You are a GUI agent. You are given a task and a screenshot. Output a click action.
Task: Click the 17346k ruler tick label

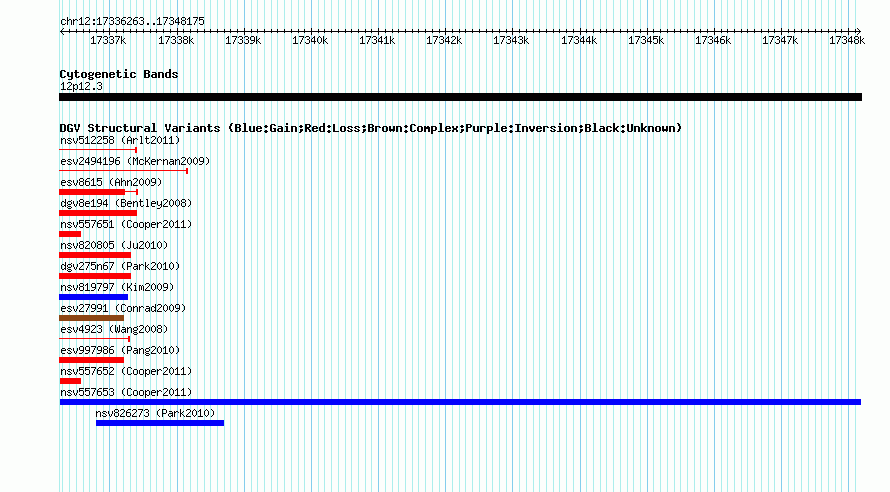[713, 40]
